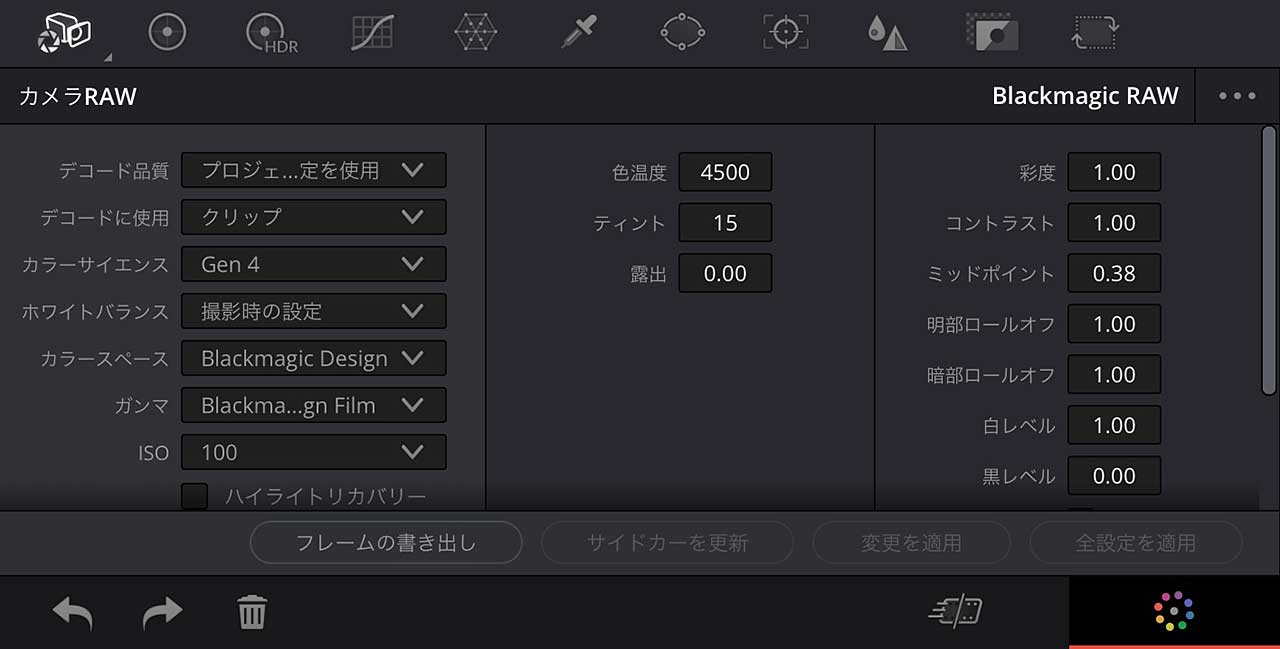1280x649 pixels.
Task: Redo the last change
Action: click(162, 612)
